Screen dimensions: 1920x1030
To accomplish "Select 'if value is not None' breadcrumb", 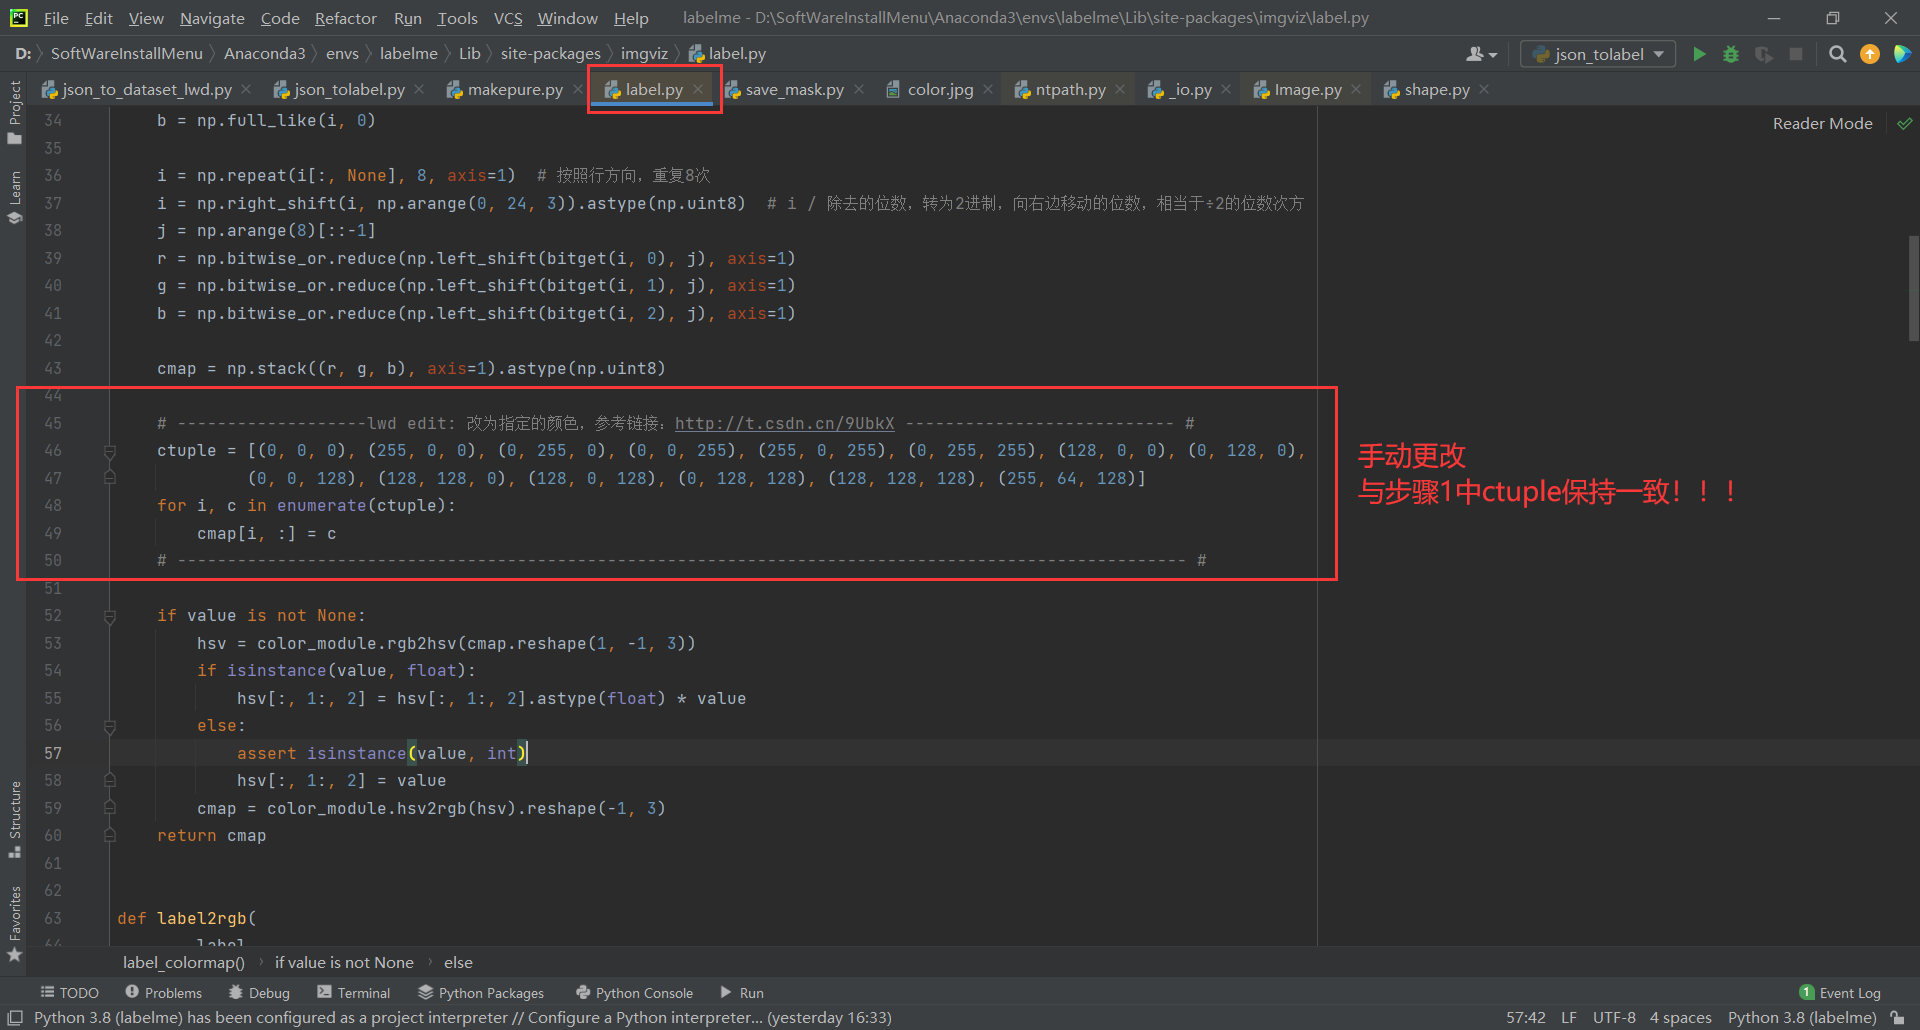I will [x=344, y=962].
